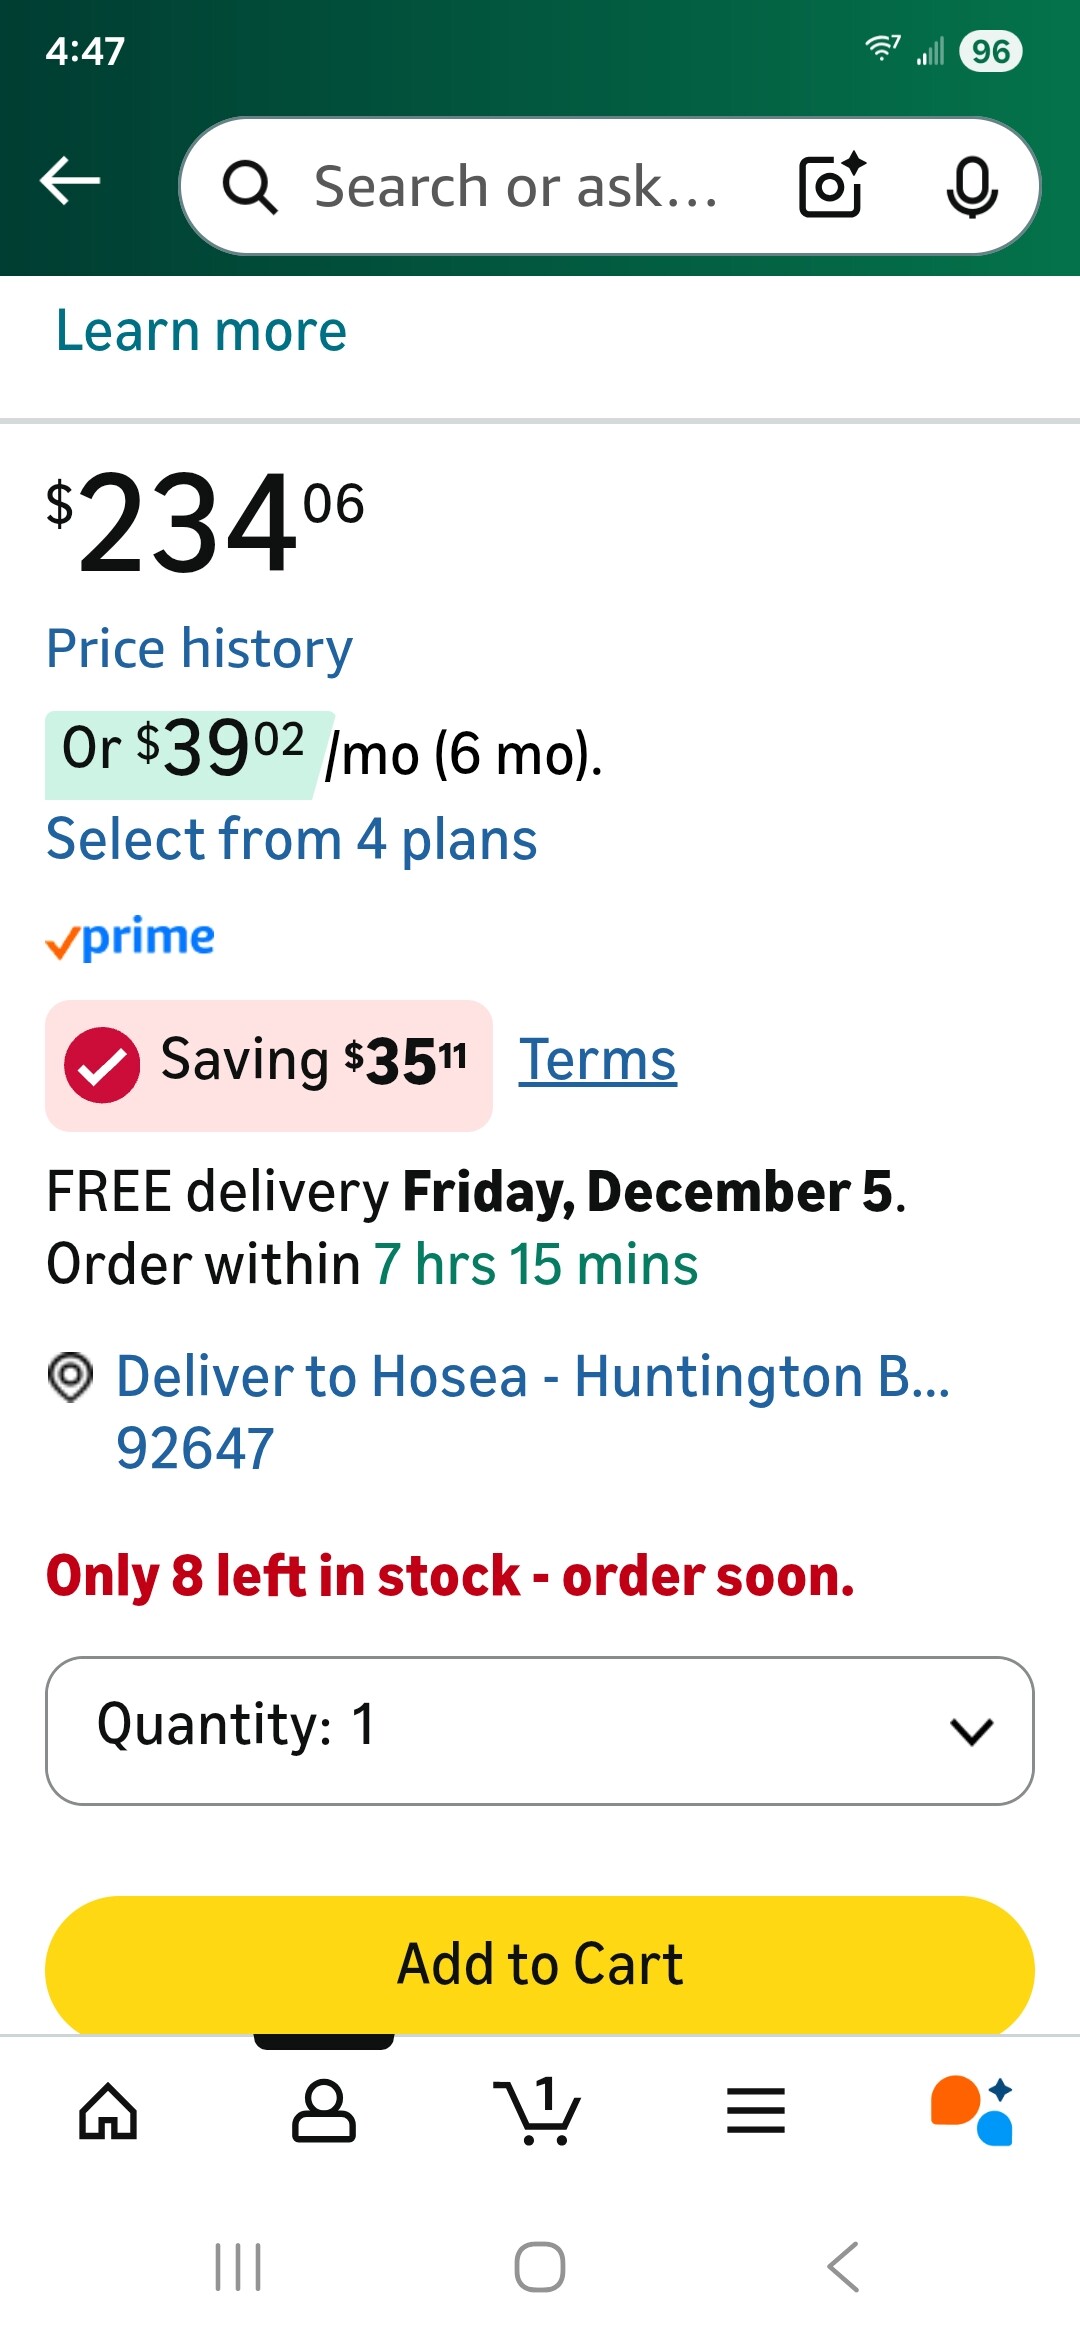The image size is (1080, 2340).
Task: Tap the camera lens search icon
Action: pyautogui.click(x=831, y=186)
